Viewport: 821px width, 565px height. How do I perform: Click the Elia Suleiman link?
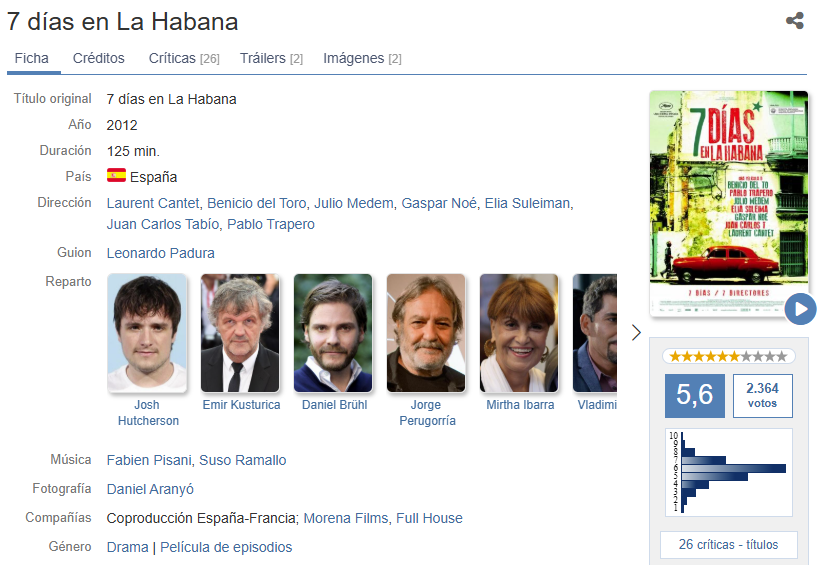point(527,203)
